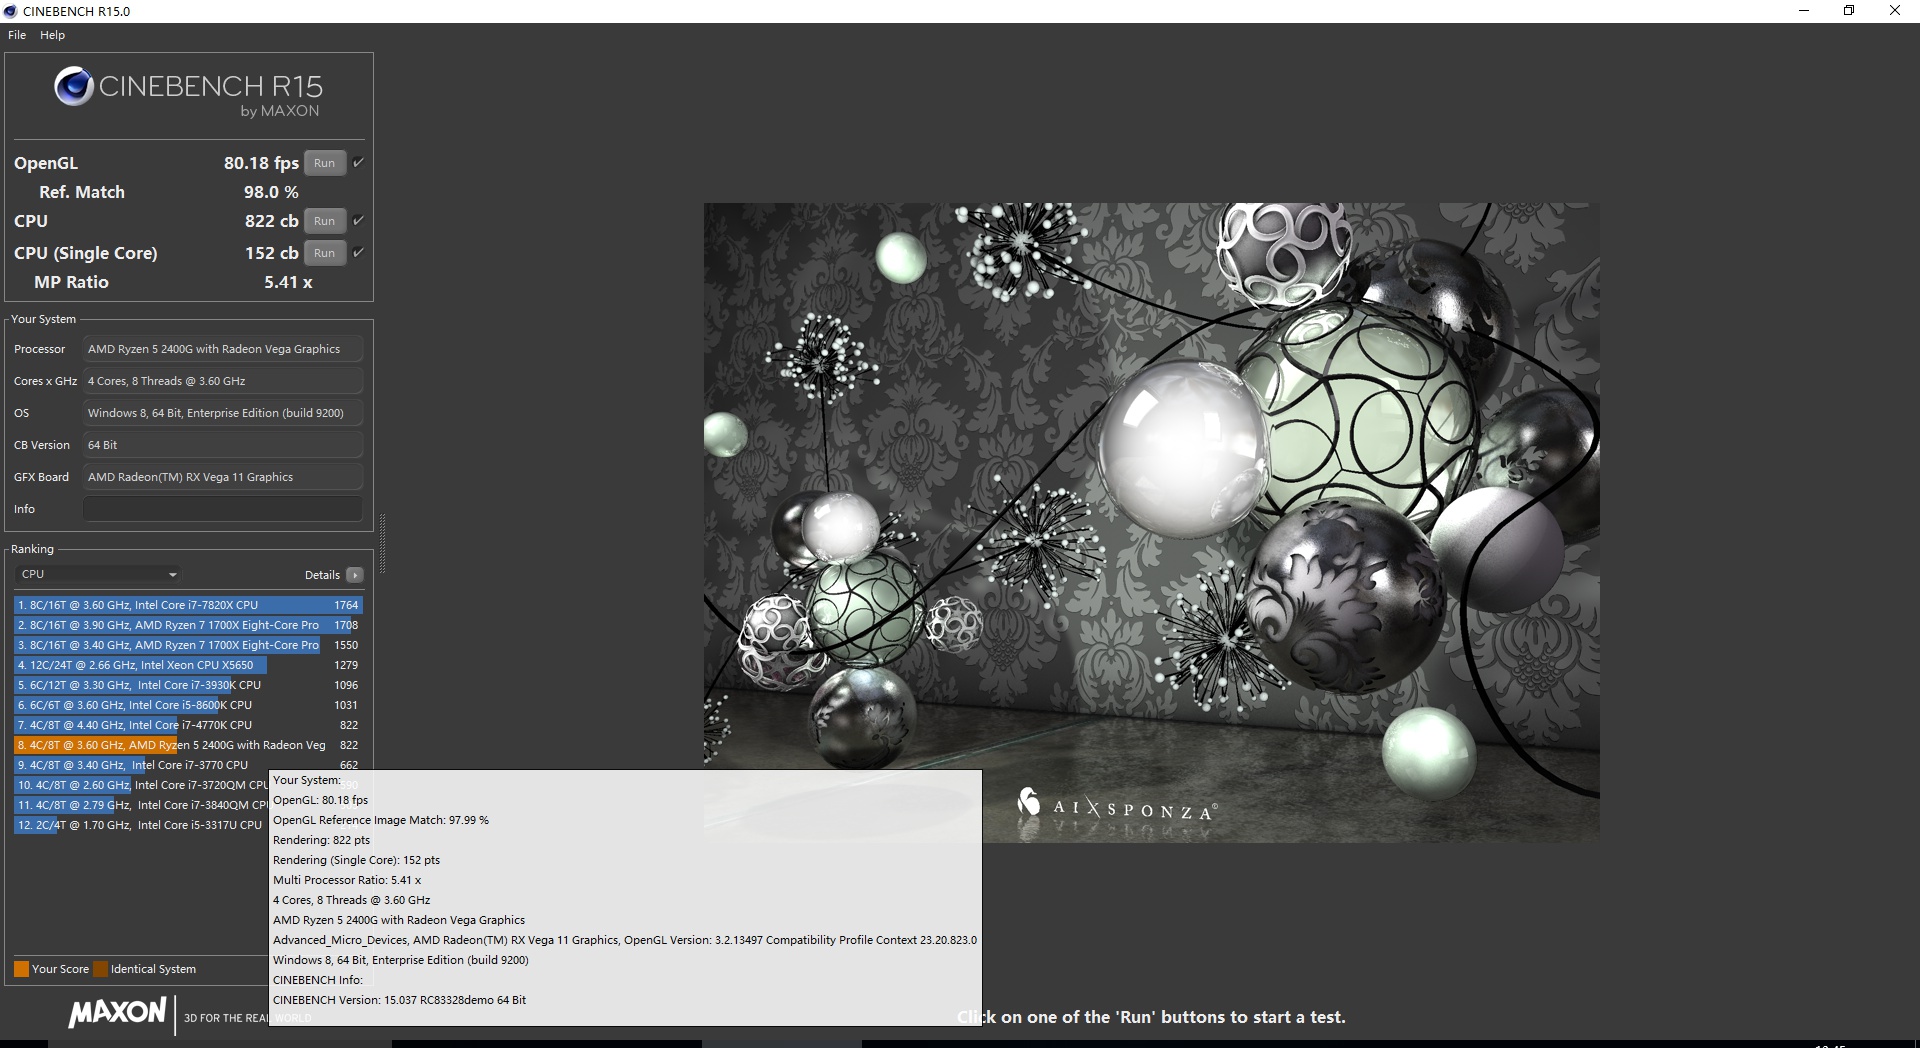Click the single core 152 cb score

(272, 253)
